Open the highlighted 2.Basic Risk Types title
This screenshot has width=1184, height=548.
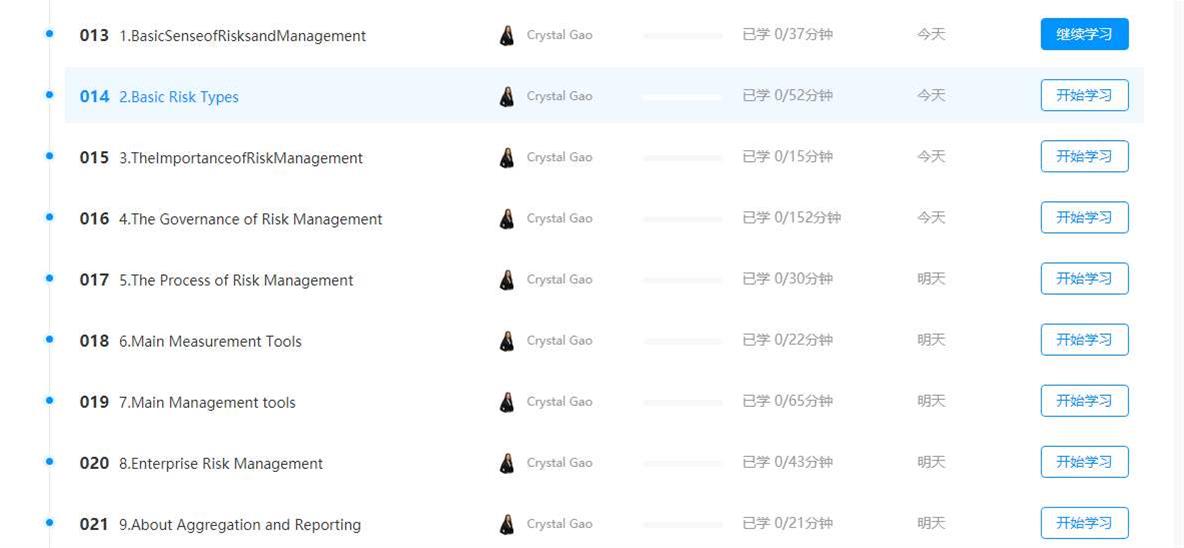tap(179, 97)
